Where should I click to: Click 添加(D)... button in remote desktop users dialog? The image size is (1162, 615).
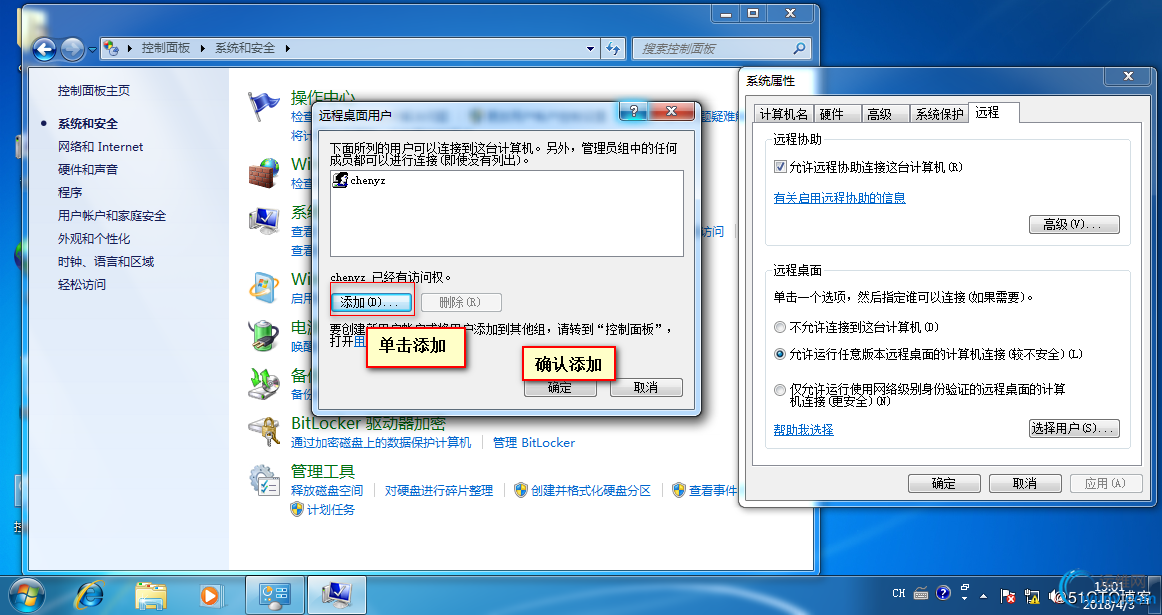coord(371,302)
